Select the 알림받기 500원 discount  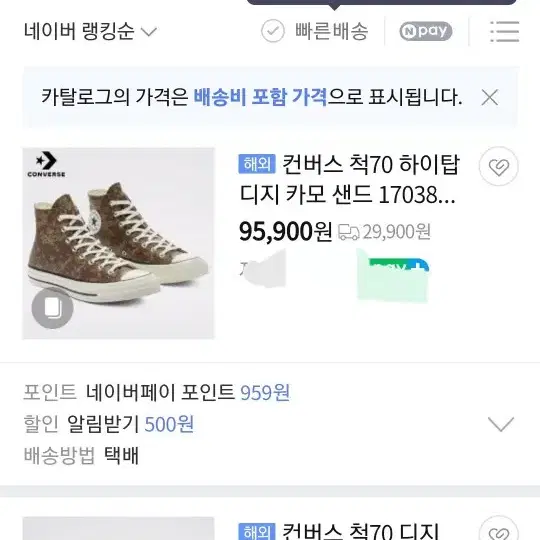pyautogui.click(x=130, y=424)
